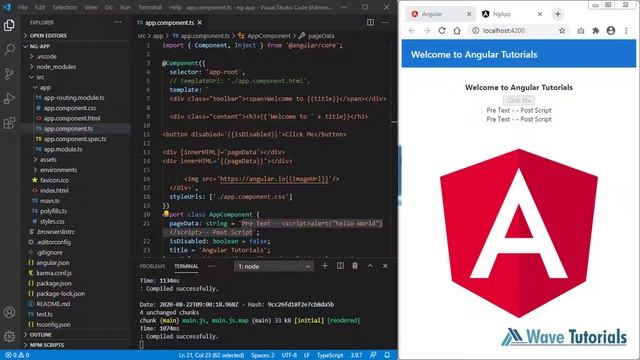Open Manage gear in activity bar
The image size is (640, 360).
(x=9, y=336)
